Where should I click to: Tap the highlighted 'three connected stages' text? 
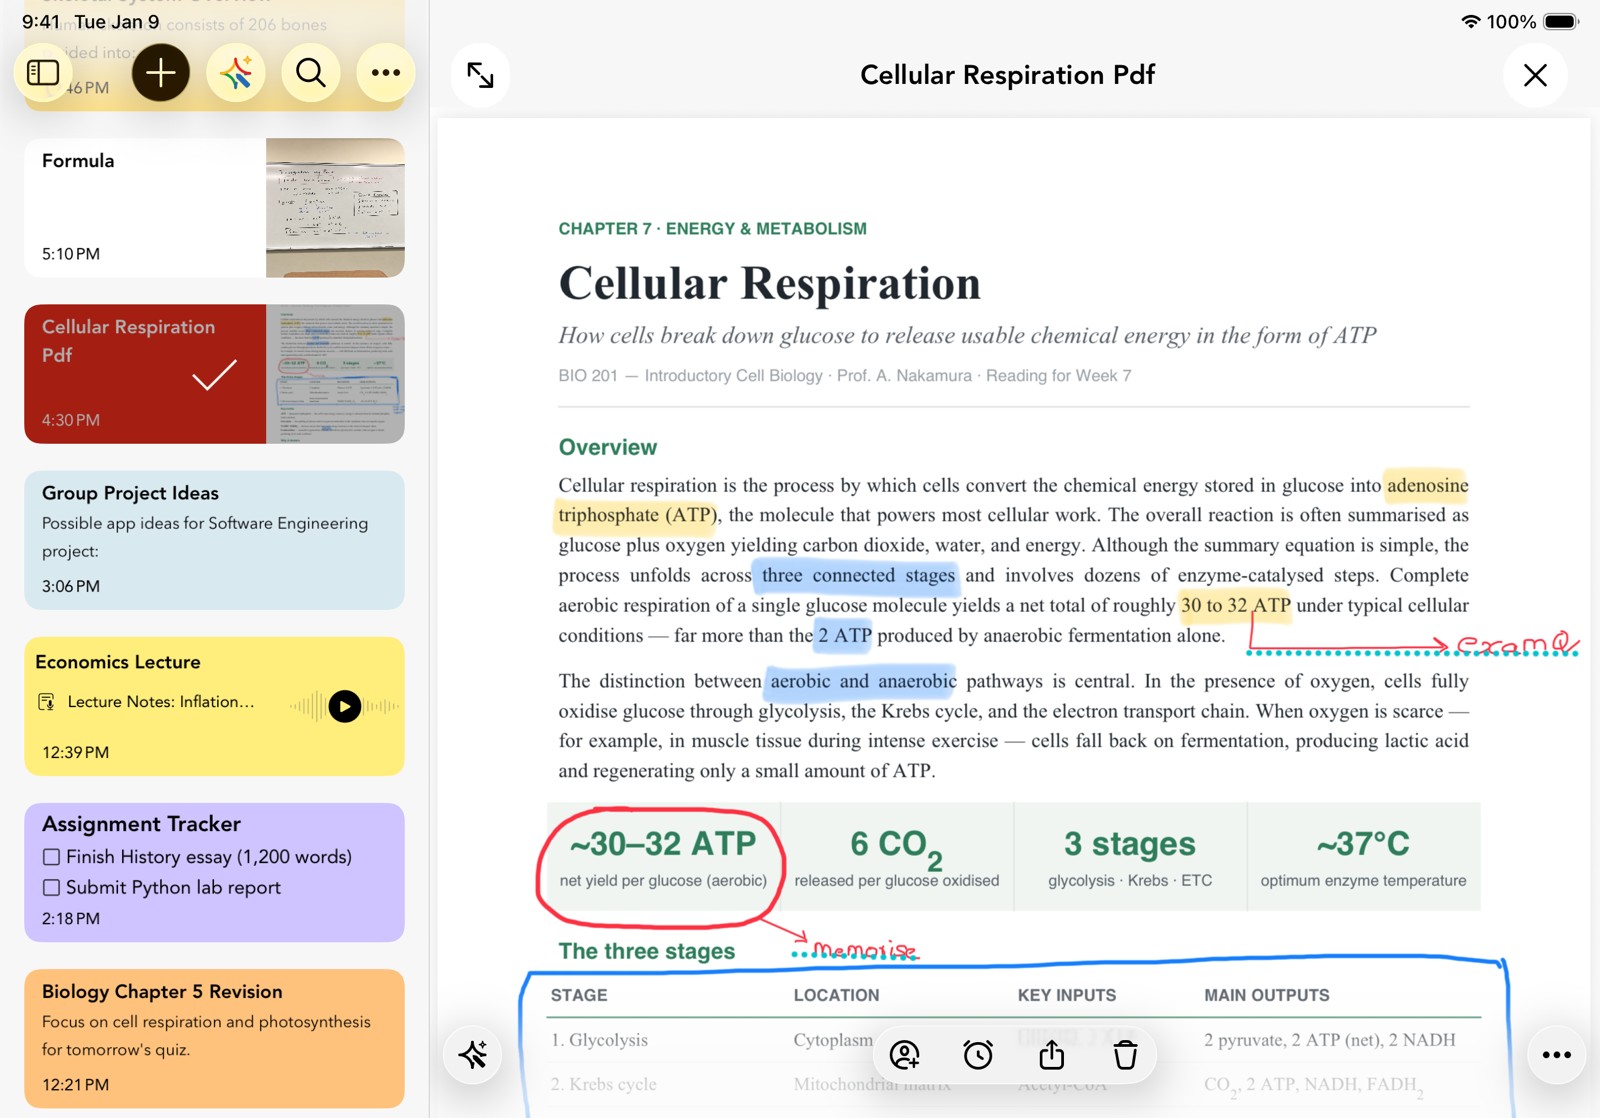click(x=858, y=575)
